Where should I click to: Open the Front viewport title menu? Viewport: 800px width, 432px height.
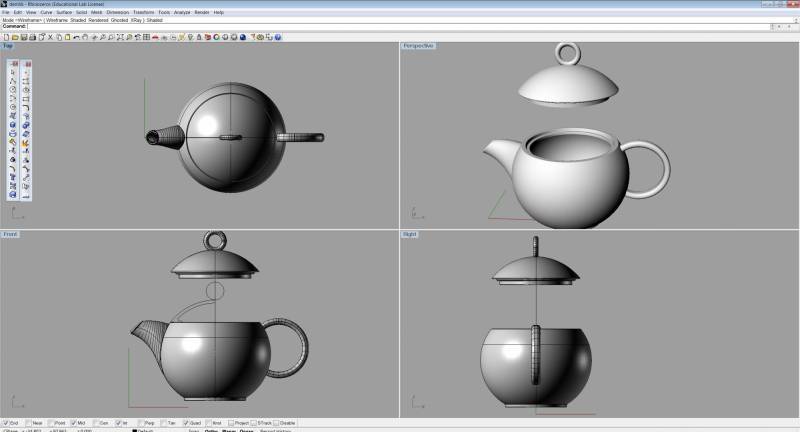pos(10,234)
